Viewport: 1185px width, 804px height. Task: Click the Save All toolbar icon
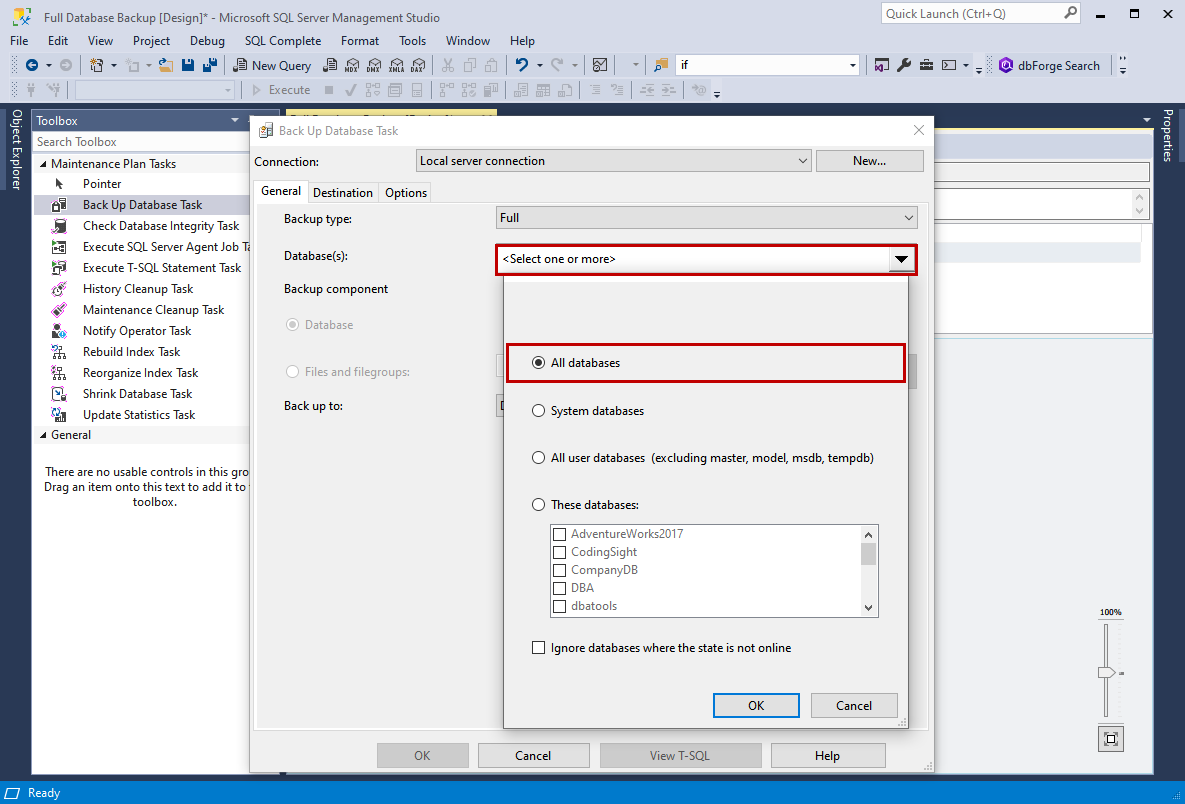tap(210, 66)
